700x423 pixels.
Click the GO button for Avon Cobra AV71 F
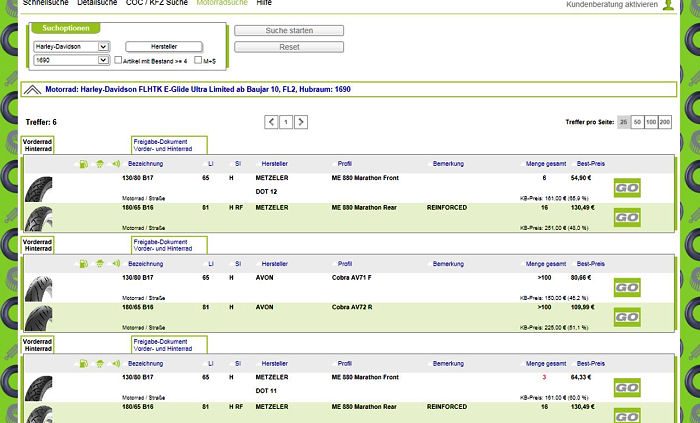click(627, 287)
